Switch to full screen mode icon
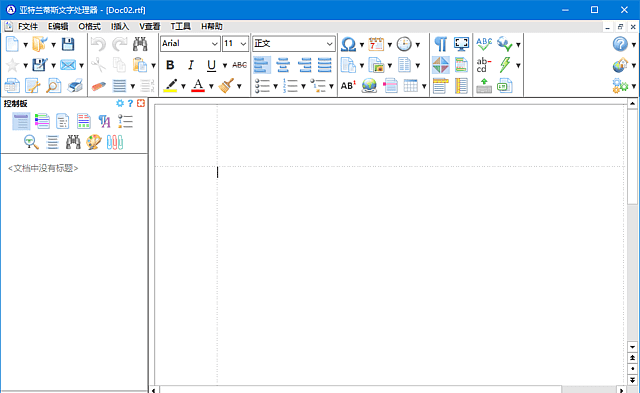640x393 pixels. tap(461, 44)
